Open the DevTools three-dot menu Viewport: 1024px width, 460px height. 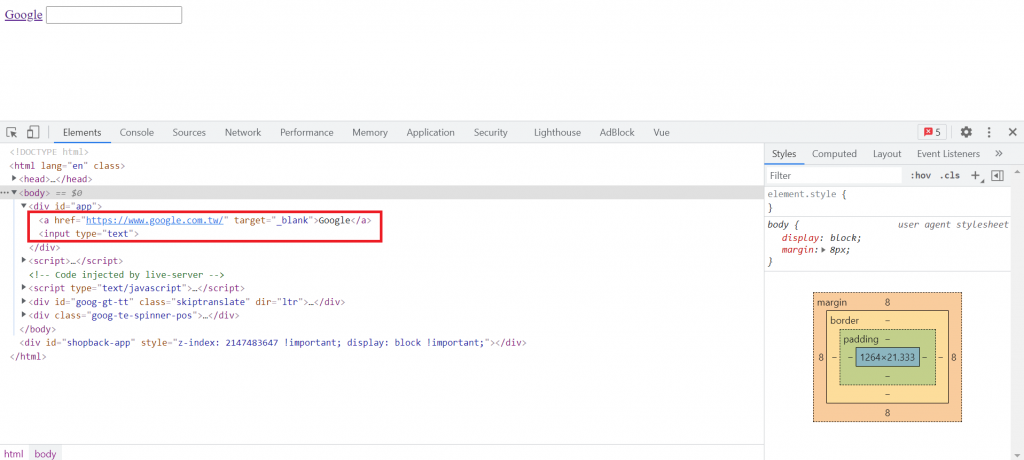[x=989, y=132]
